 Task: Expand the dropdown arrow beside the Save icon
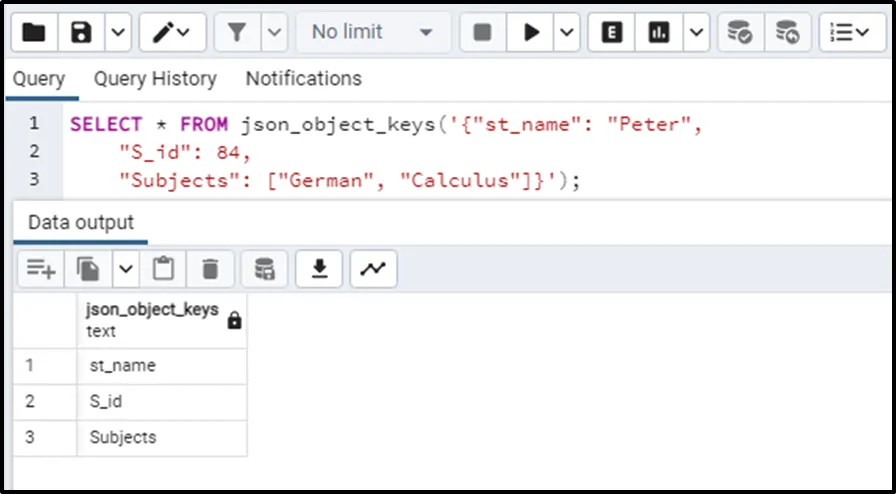(x=117, y=33)
